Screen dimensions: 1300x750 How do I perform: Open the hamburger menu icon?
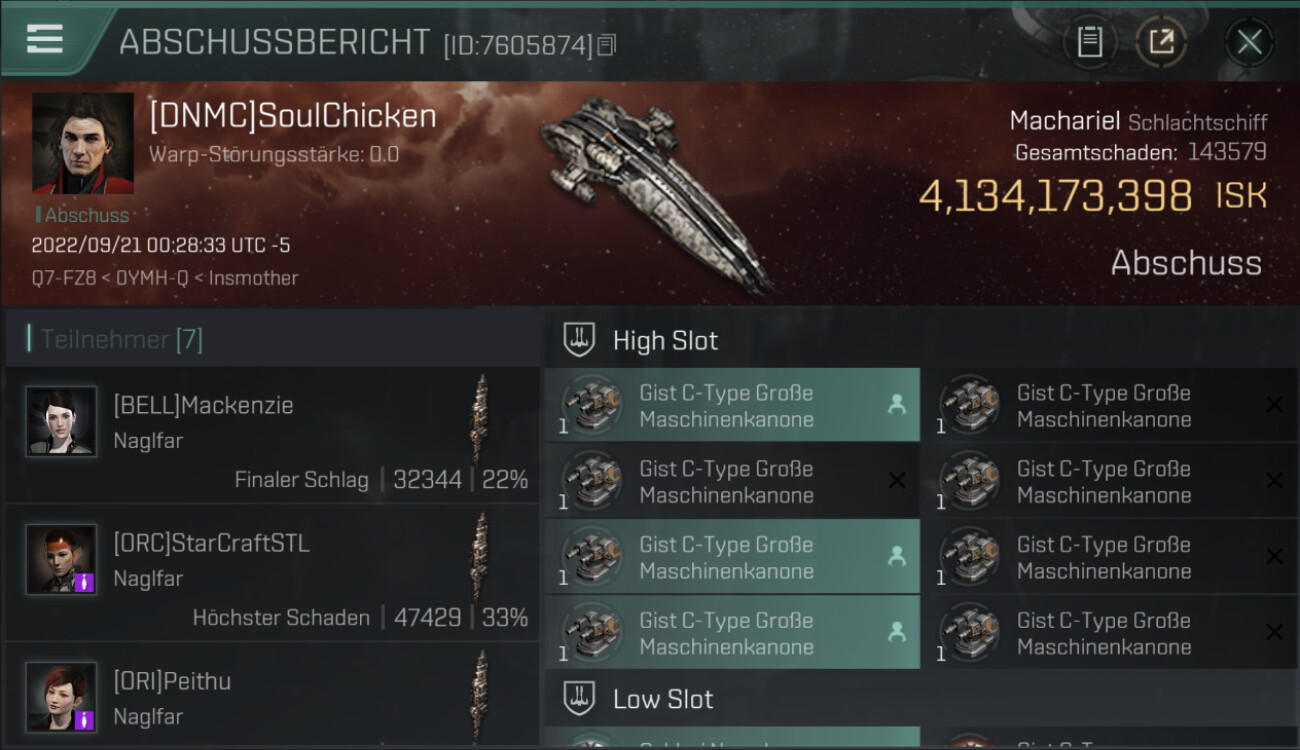[x=45, y=39]
